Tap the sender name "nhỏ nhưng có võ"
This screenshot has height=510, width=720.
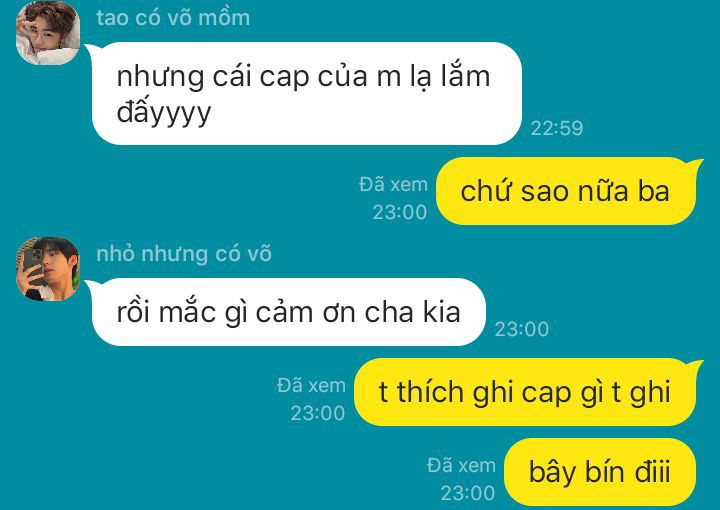[184, 254]
